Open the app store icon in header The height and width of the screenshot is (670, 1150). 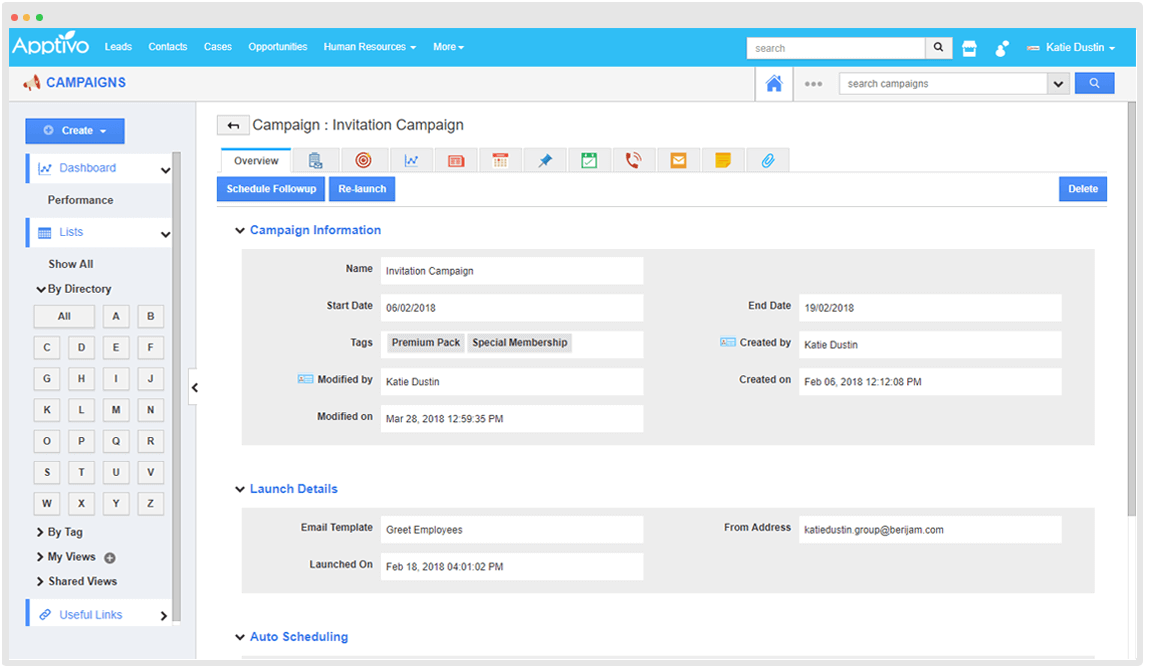[x=969, y=48]
